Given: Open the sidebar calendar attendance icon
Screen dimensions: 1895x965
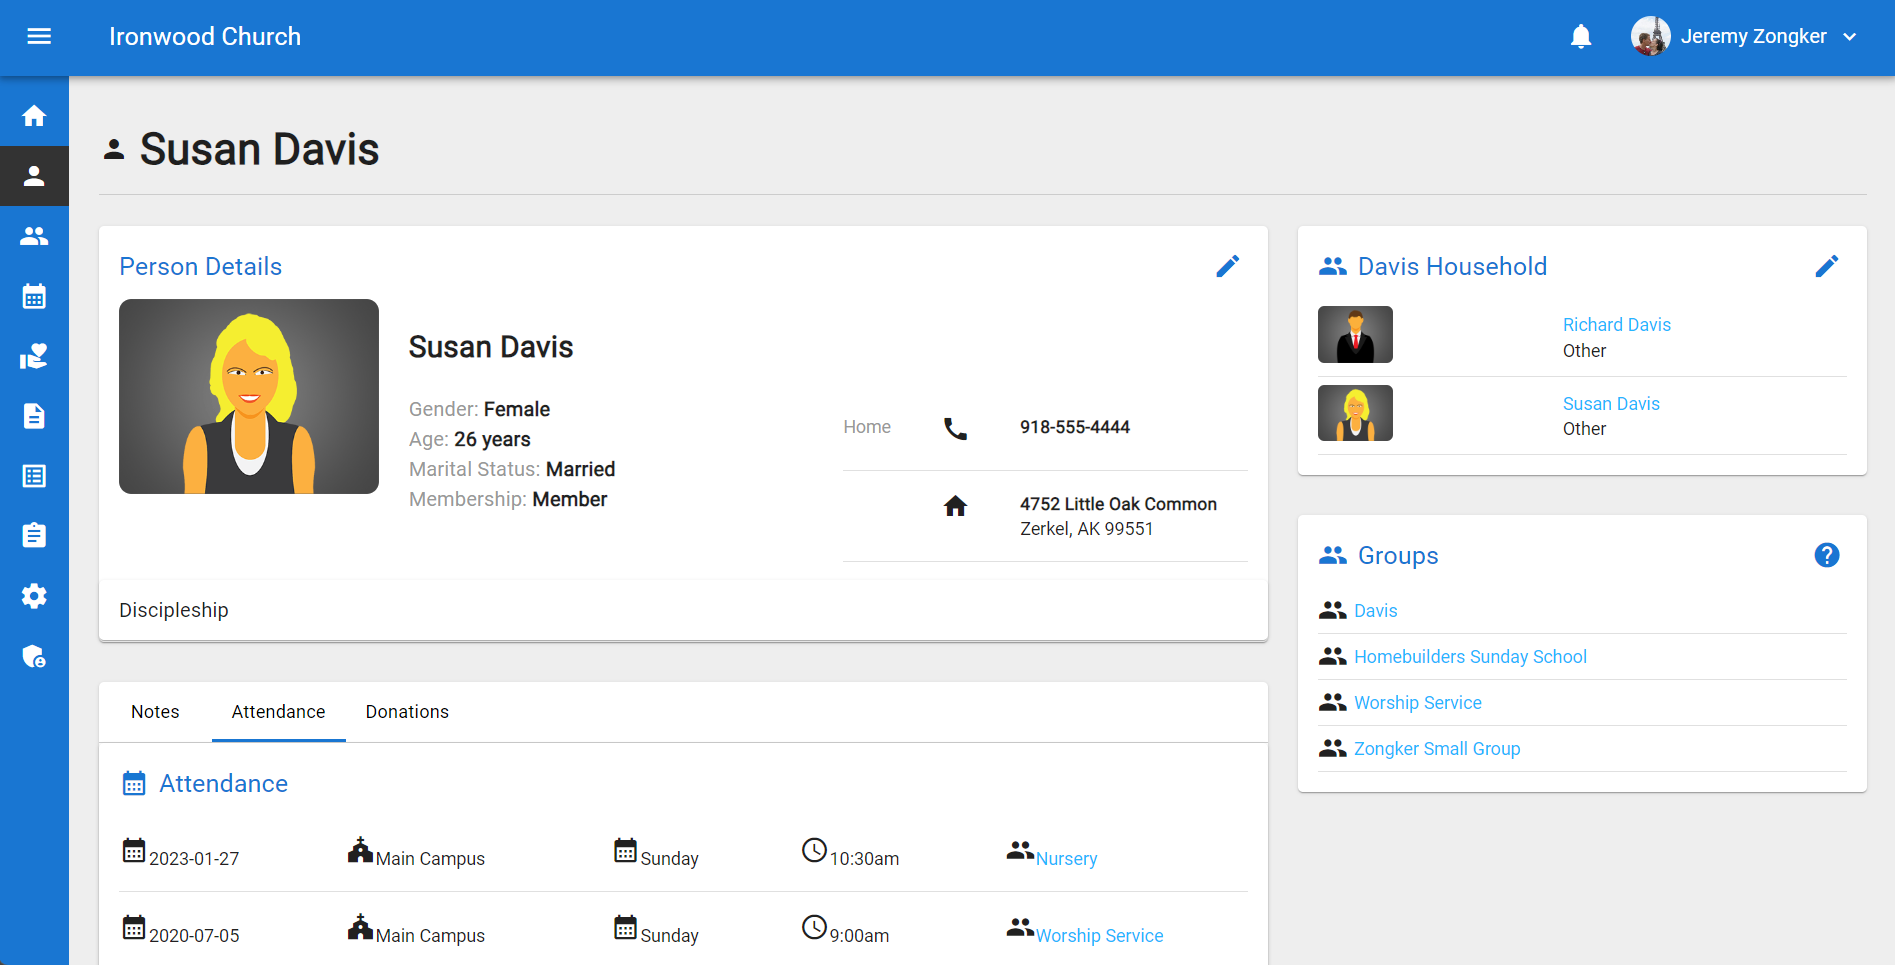Looking at the screenshot, I should [34, 296].
